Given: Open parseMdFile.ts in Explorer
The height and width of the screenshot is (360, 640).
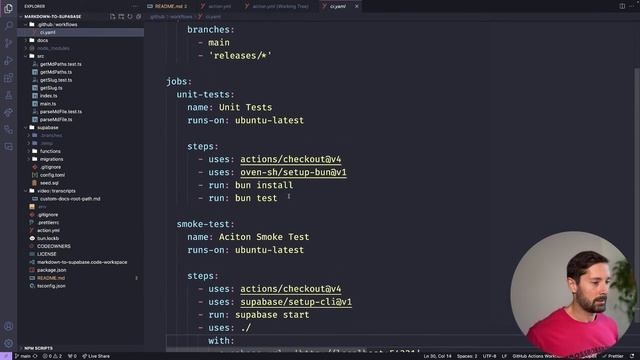Looking at the screenshot, I should point(56,120).
